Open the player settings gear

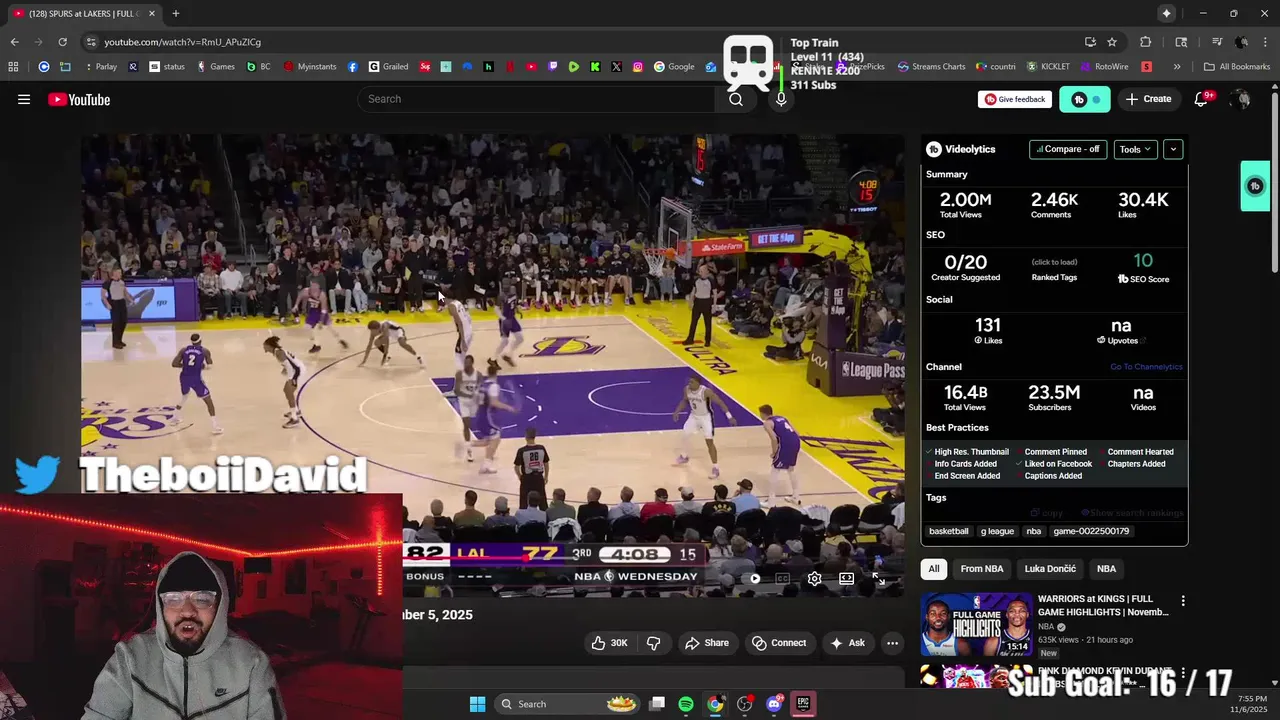point(815,578)
